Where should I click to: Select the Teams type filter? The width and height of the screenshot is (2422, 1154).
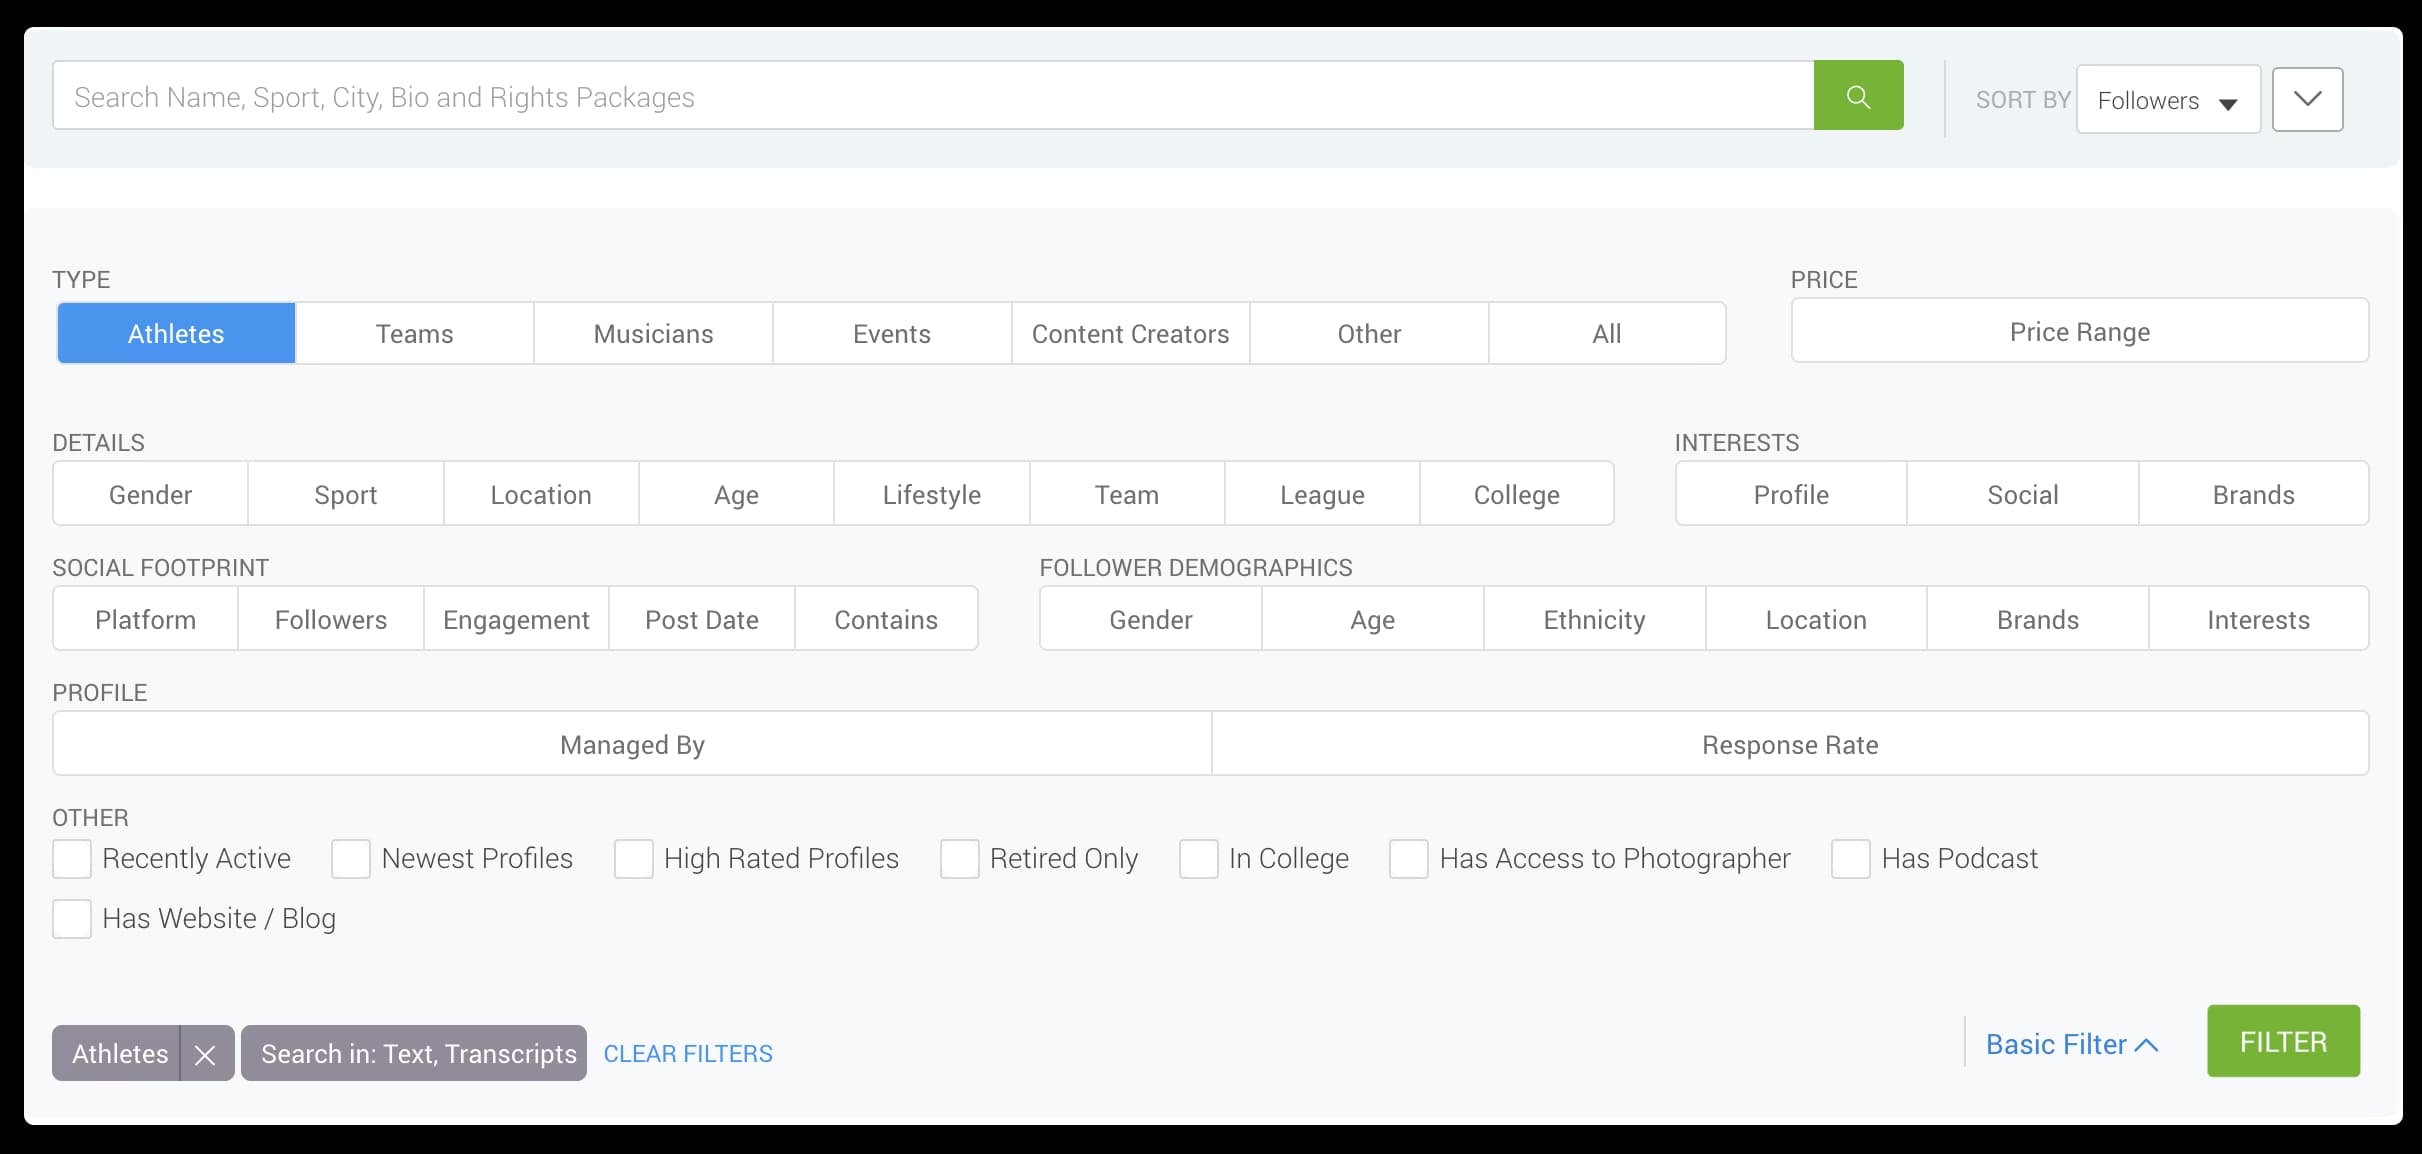[x=414, y=333]
